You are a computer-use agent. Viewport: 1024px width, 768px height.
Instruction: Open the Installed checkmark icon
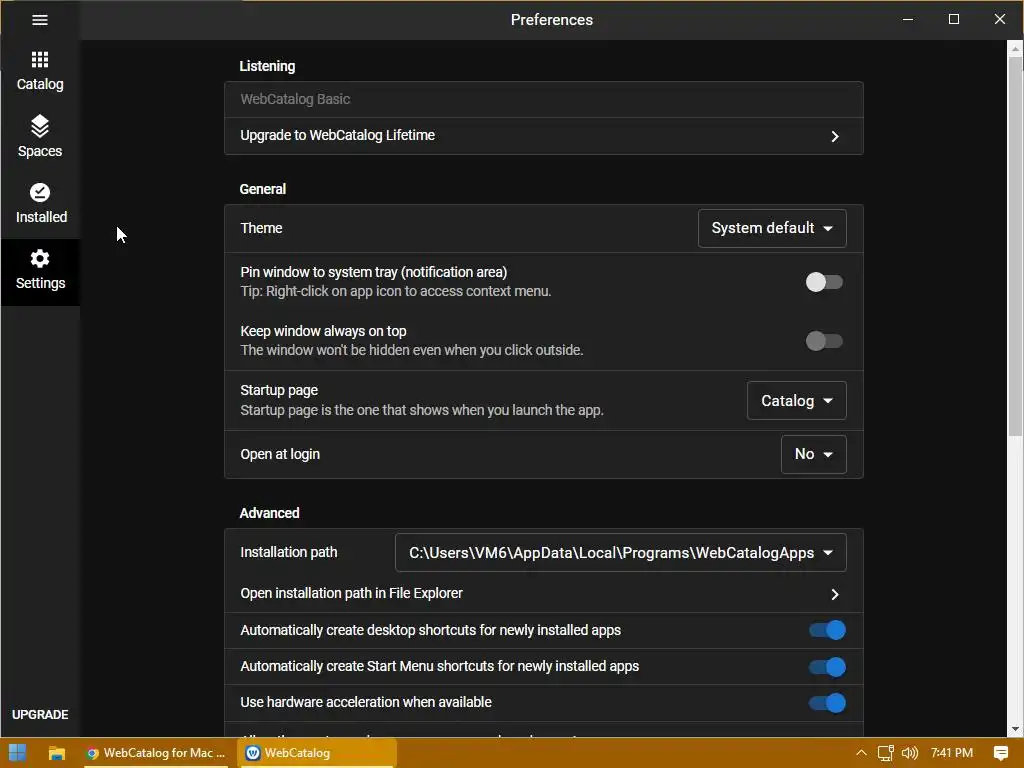[40, 193]
